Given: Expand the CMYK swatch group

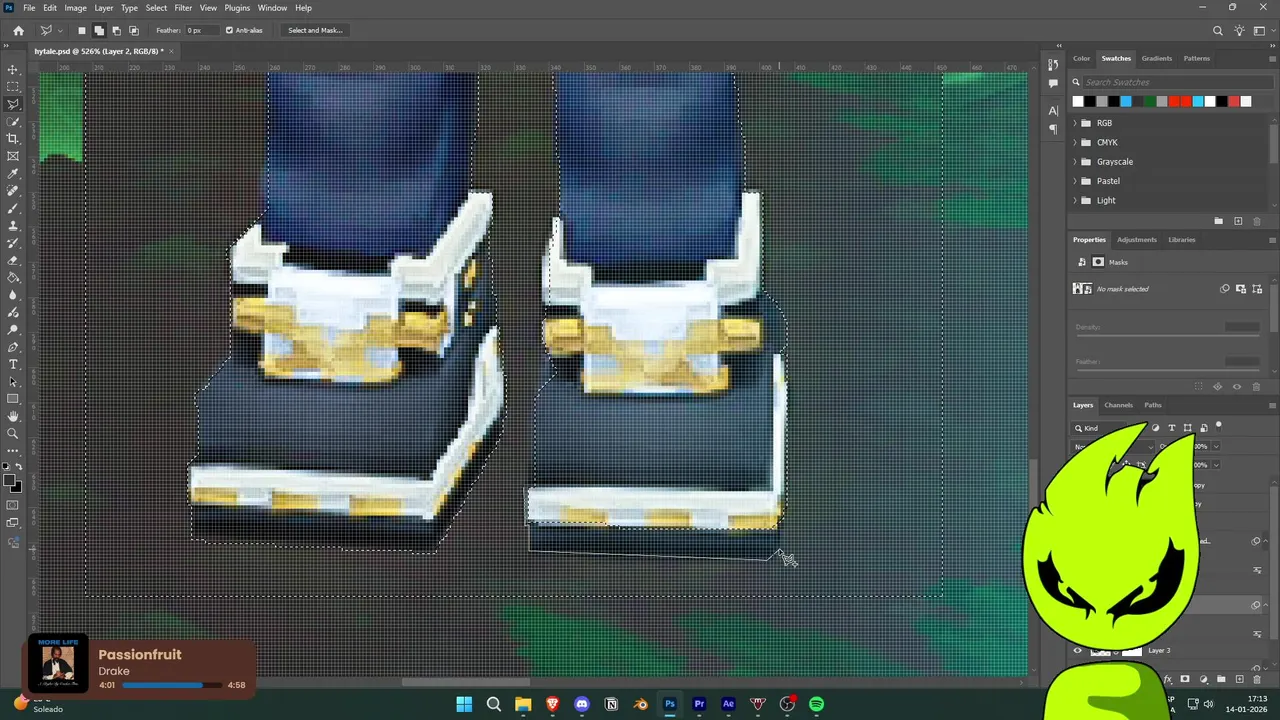Looking at the screenshot, I should (1076, 142).
